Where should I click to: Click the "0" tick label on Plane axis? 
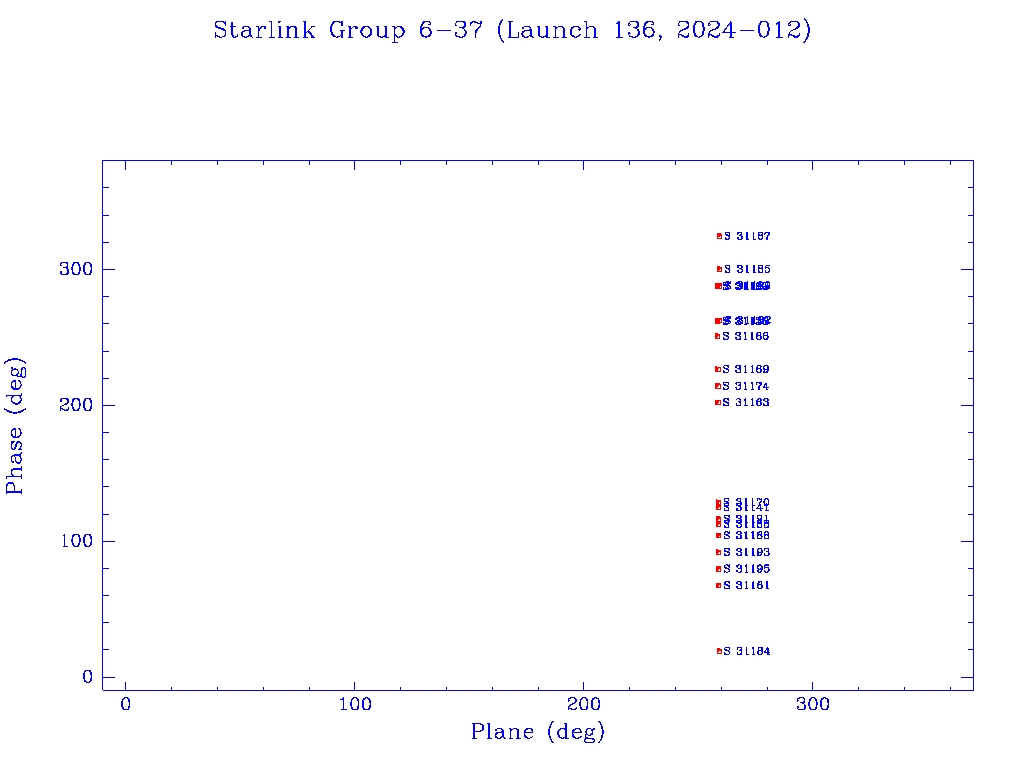[x=125, y=704]
